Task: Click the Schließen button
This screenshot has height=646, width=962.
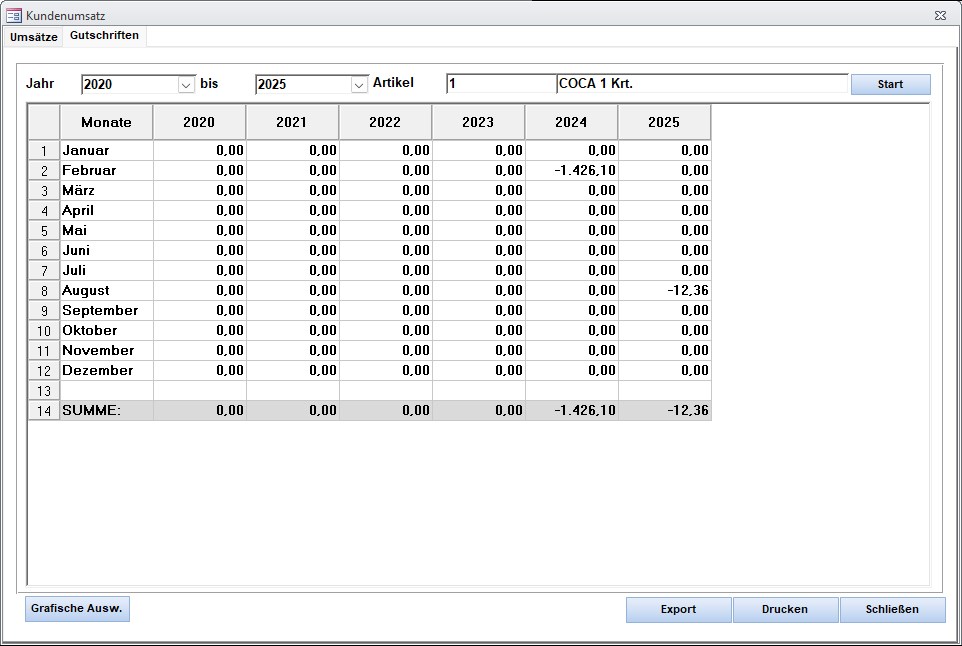Action: point(892,609)
